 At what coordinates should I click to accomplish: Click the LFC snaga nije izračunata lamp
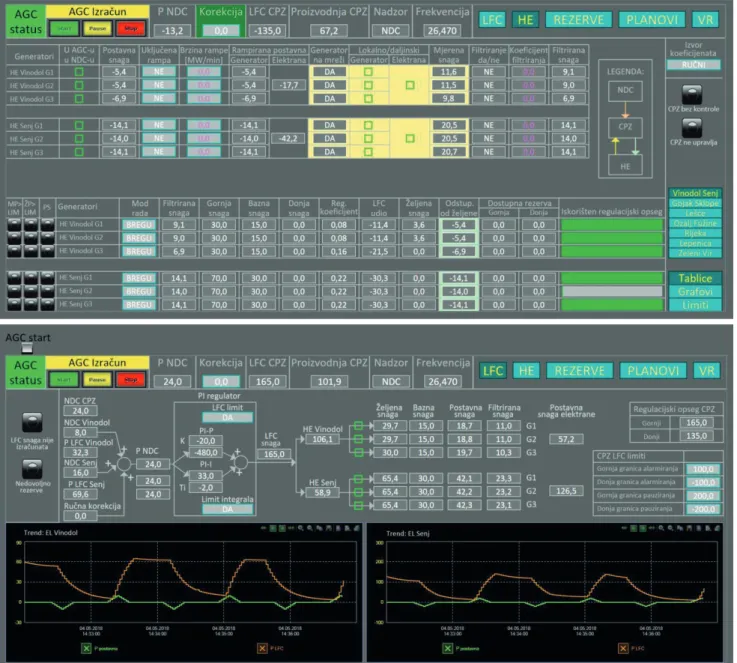[x=32, y=423]
